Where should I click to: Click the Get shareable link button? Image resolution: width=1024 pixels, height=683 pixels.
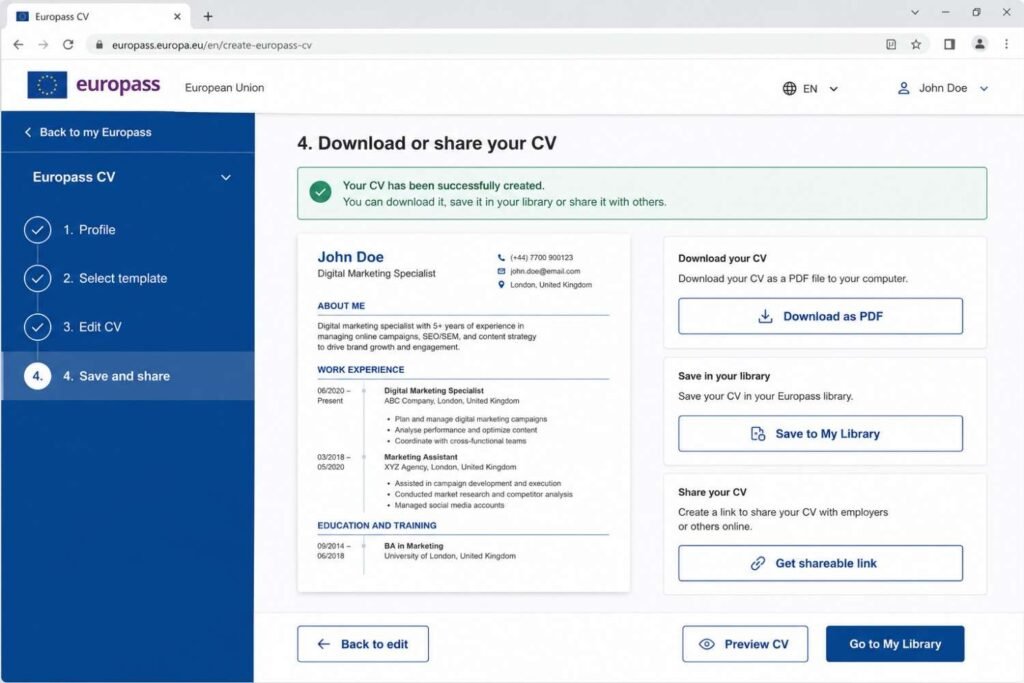point(820,563)
